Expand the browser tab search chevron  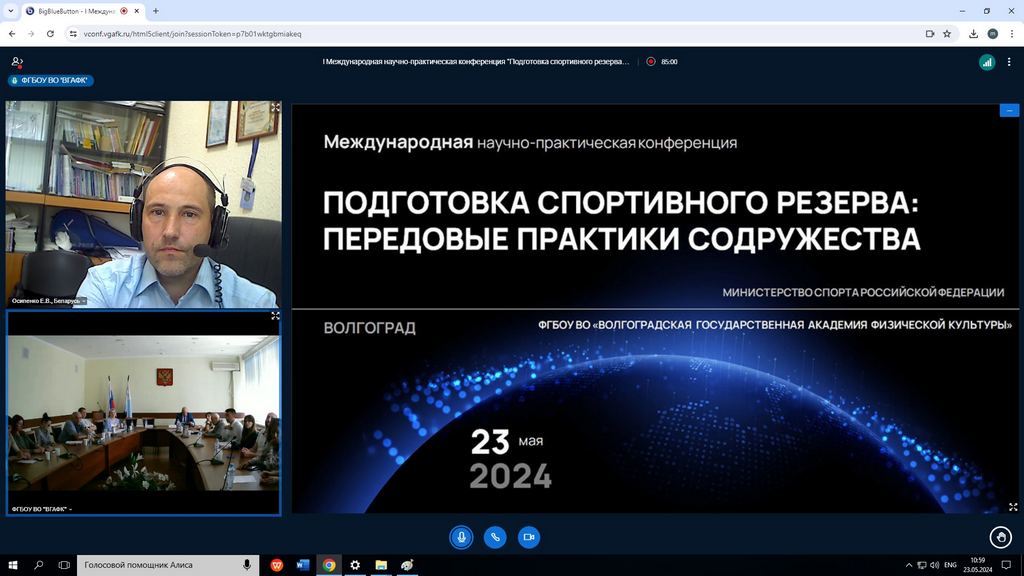click(10, 11)
